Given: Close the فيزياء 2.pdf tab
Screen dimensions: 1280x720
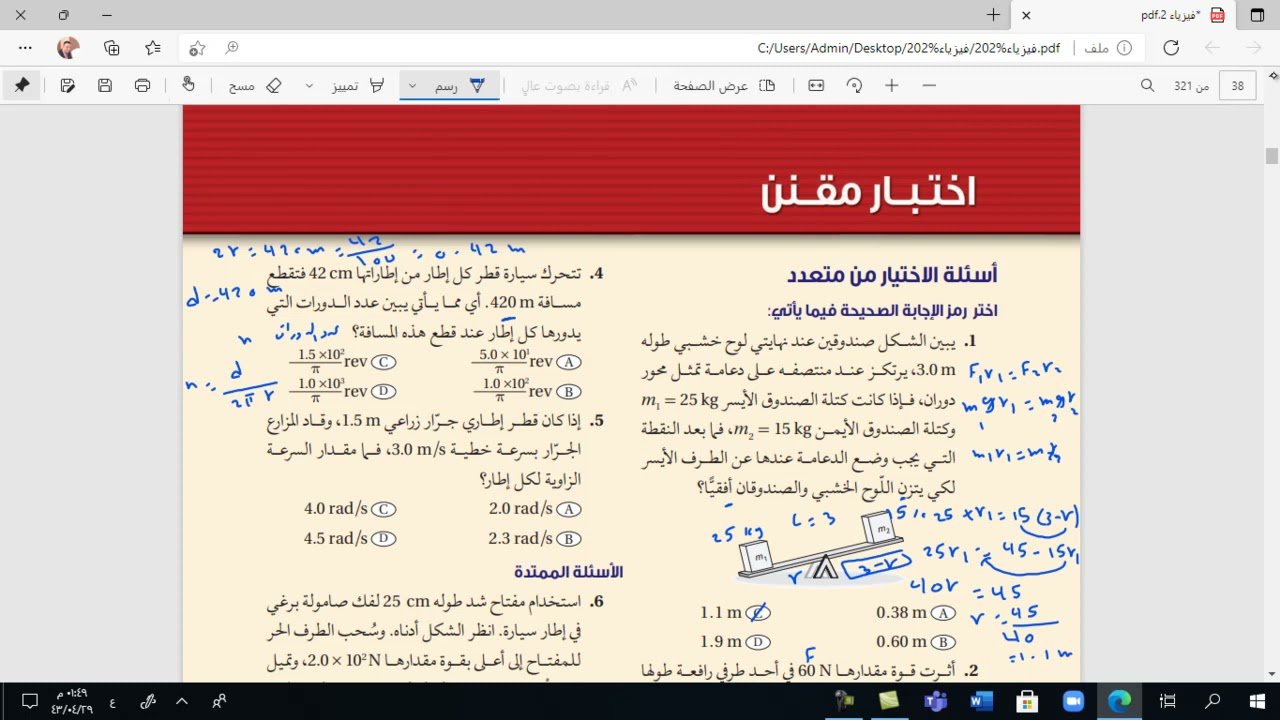Looking at the screenshot, I should (1026, 15).
